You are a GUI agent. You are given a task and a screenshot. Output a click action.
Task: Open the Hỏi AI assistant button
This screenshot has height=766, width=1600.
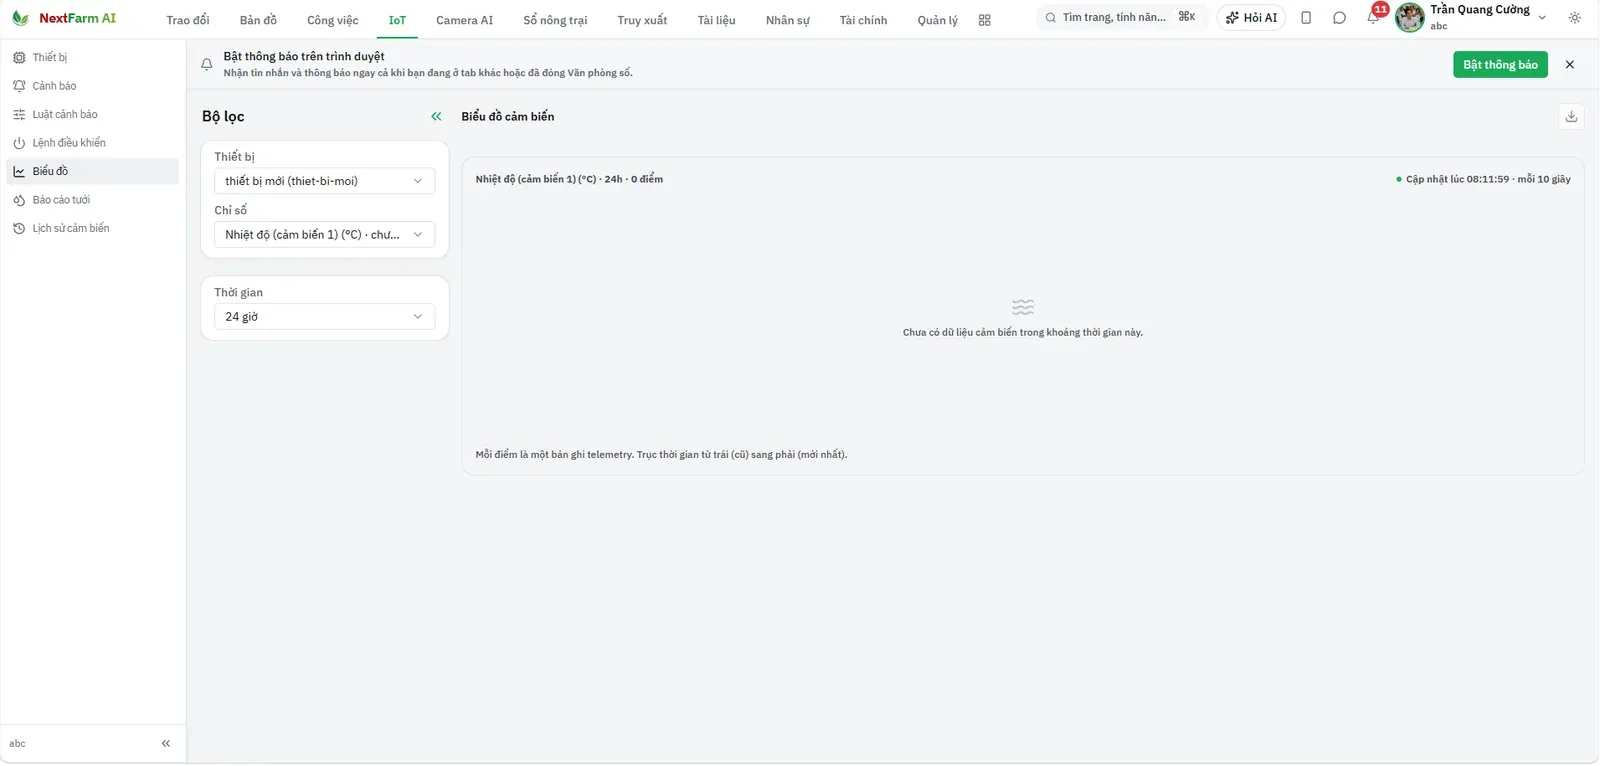point(1251,18)
